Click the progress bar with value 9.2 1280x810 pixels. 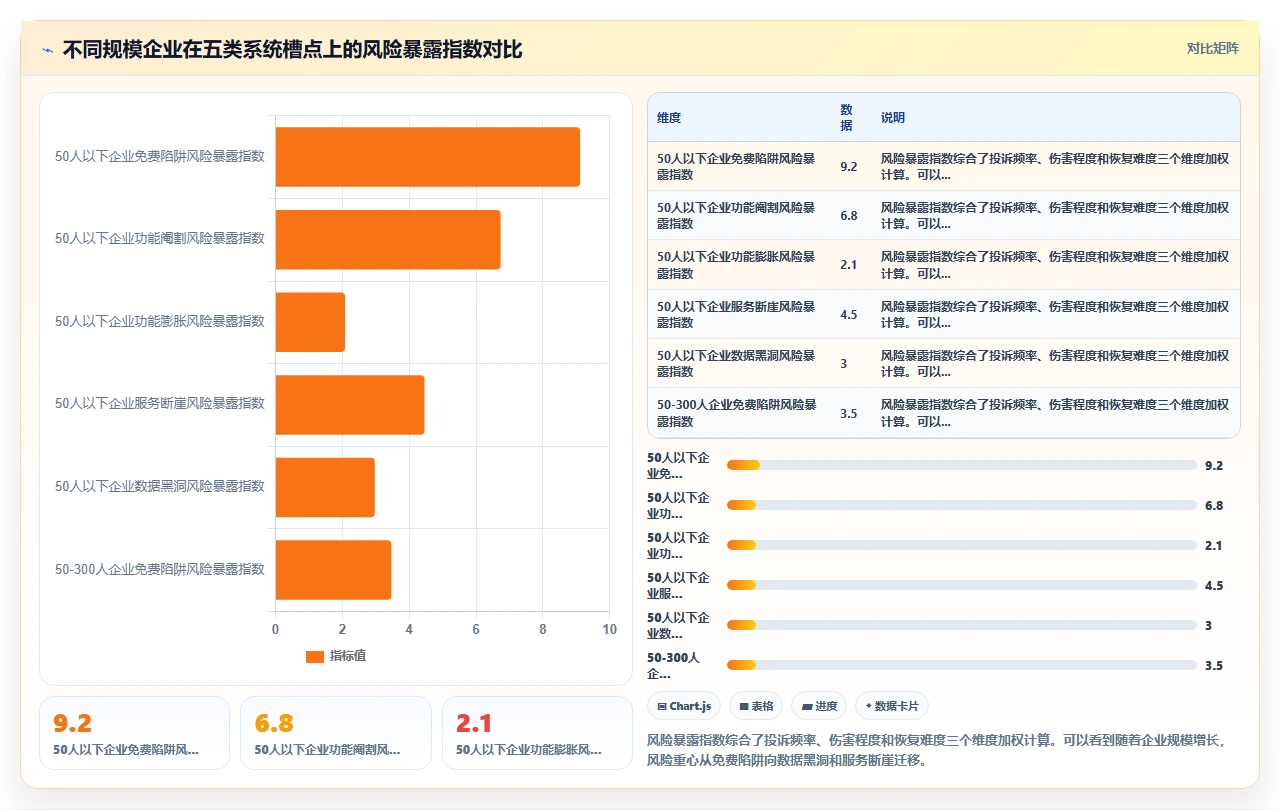(961, 465)
